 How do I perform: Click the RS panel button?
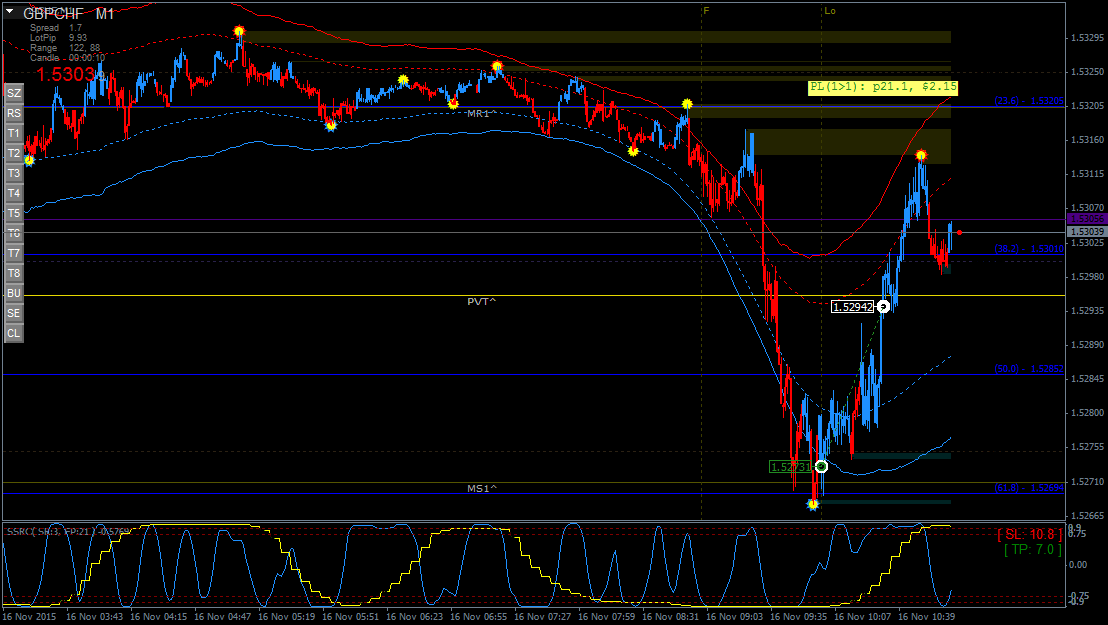click(13, 113)
